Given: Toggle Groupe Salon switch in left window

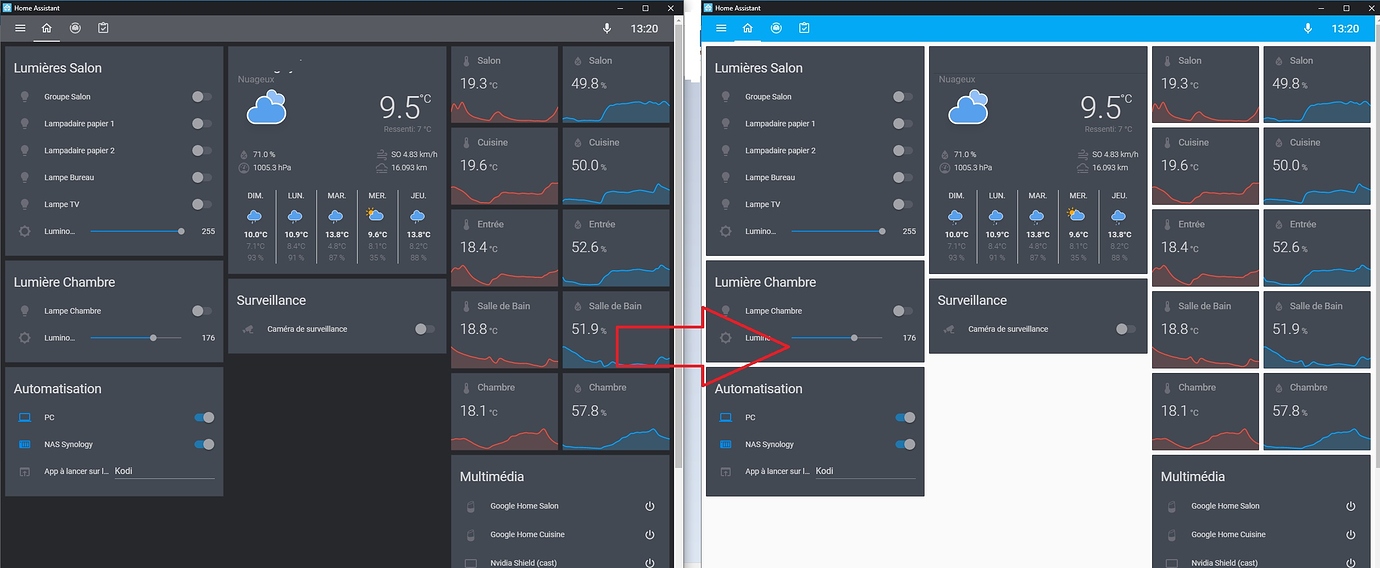Looking at the screenshot, I should pos(202,97).
